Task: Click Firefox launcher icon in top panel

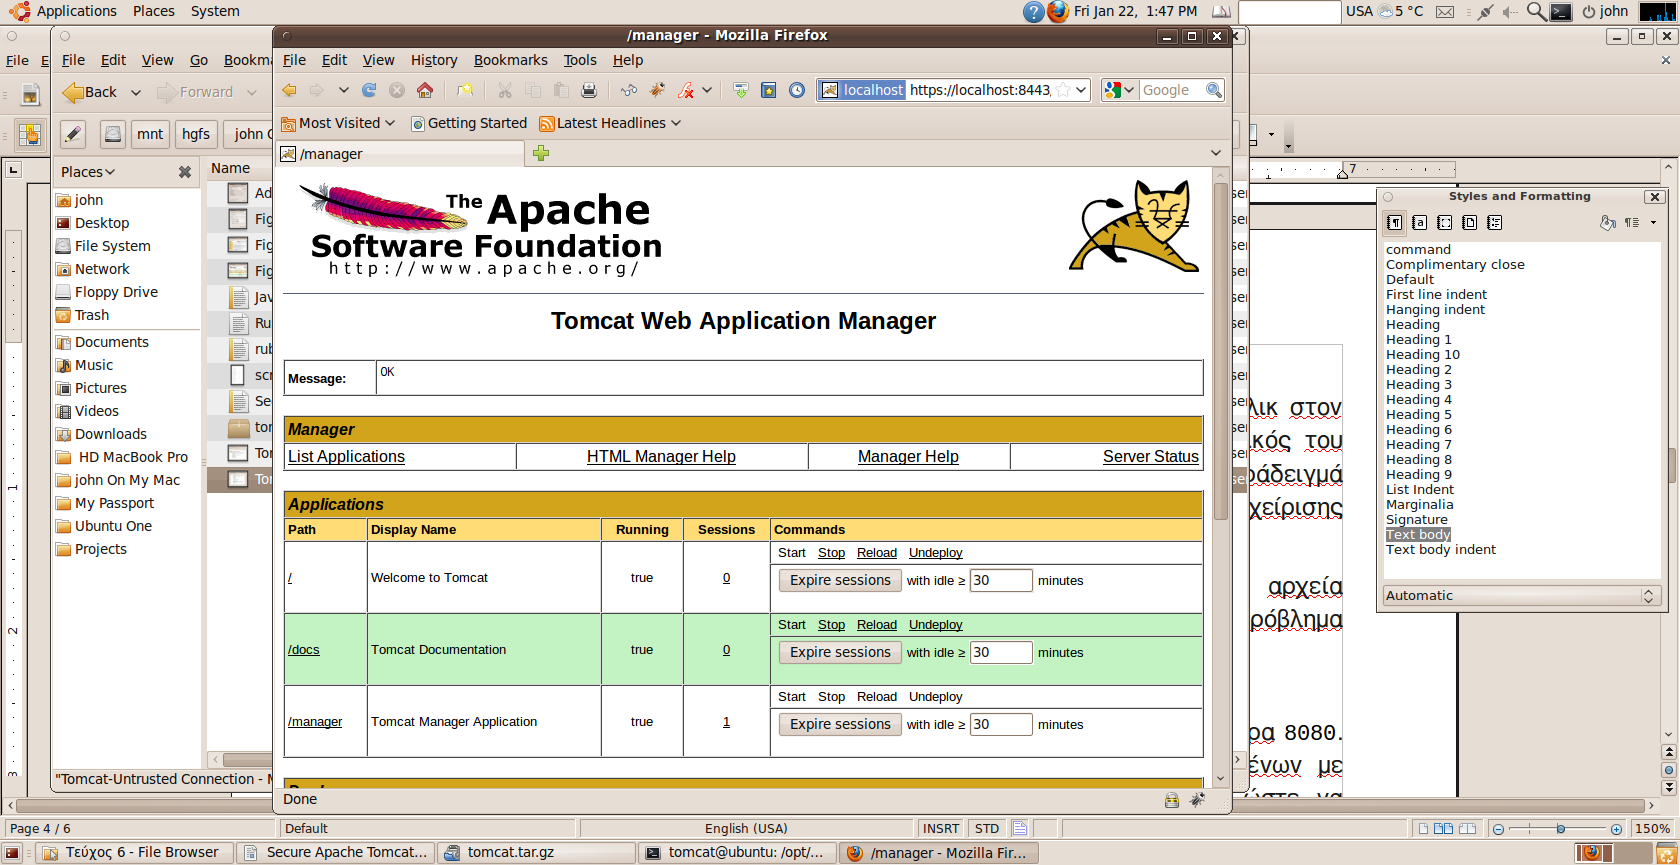Action: coord(1058,12)
